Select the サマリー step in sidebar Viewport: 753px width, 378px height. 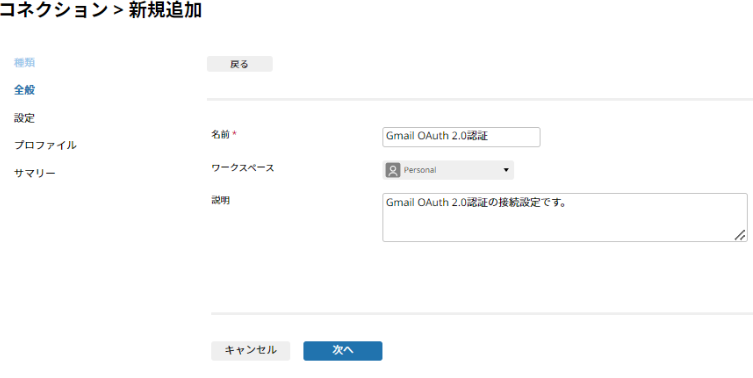(x=35, y=173)
